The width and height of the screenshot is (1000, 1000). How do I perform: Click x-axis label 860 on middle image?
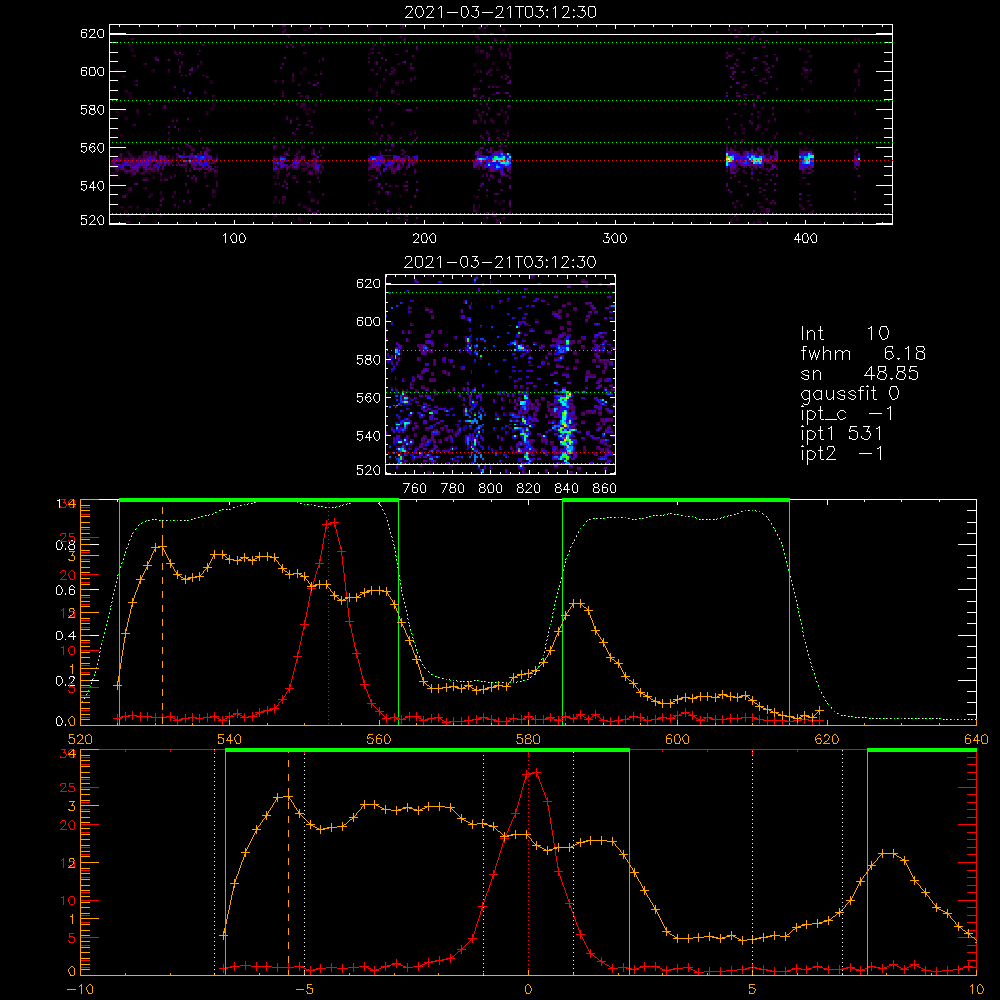click(605, 489)
